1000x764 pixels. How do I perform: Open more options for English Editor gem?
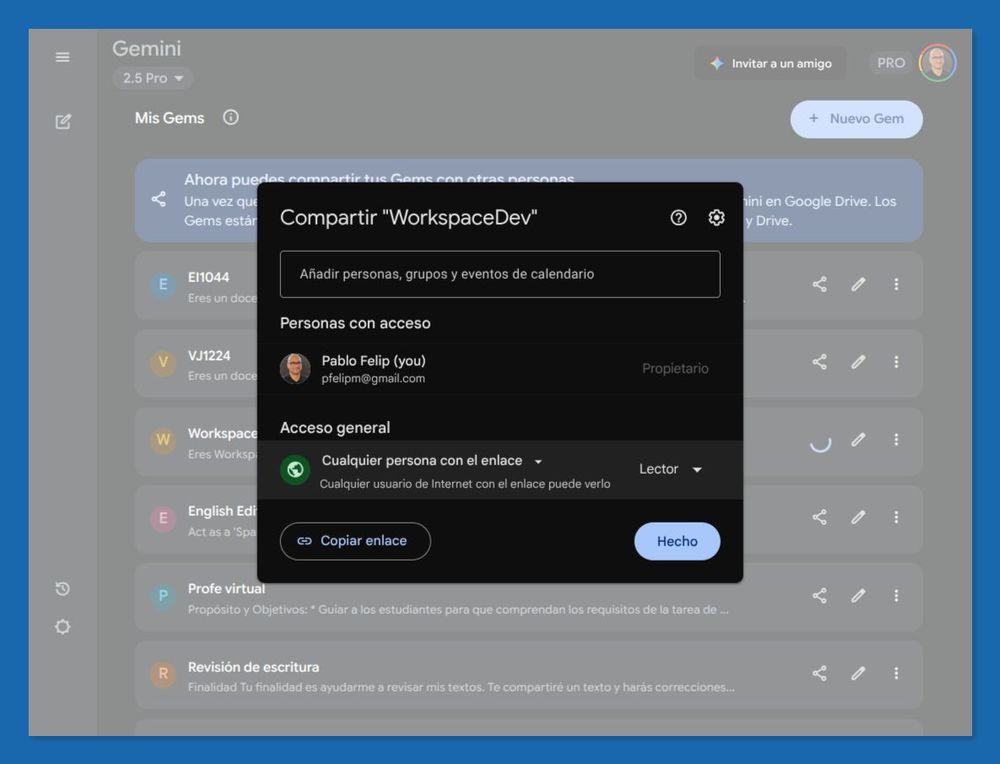[896, 517]
